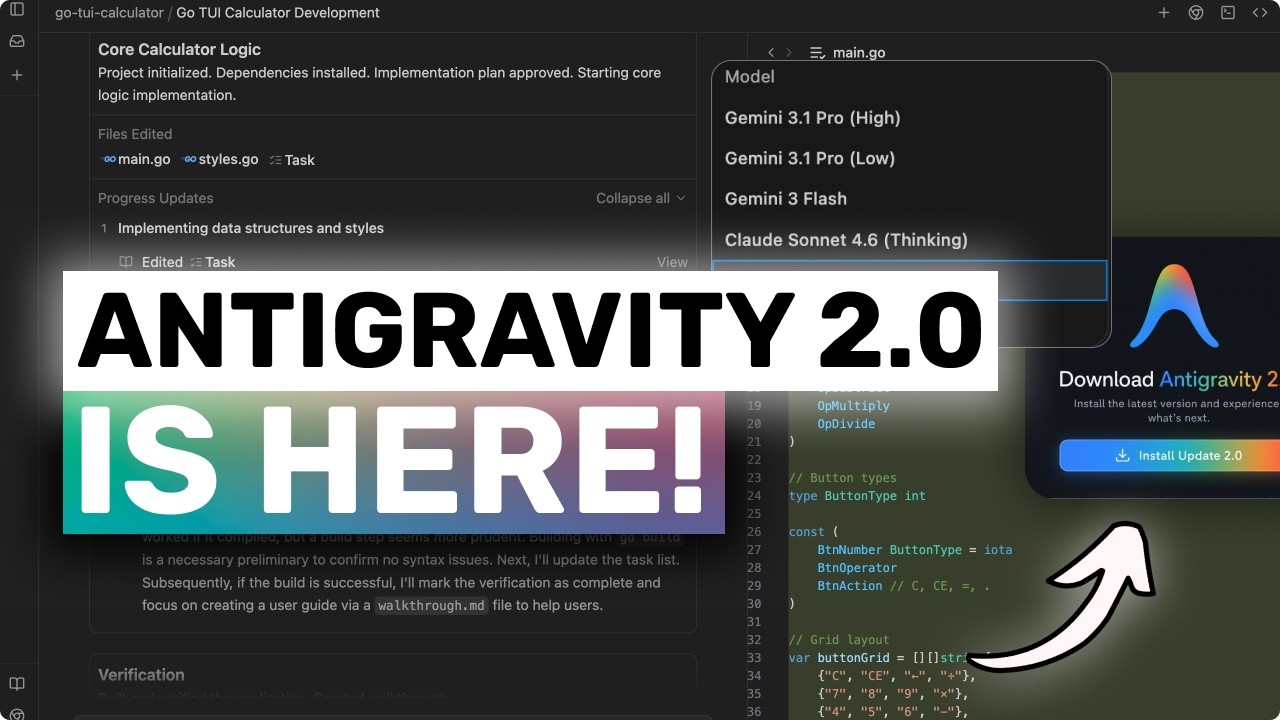Open main.go from Files Edited

pyautogui.click(x=136, y=160)
